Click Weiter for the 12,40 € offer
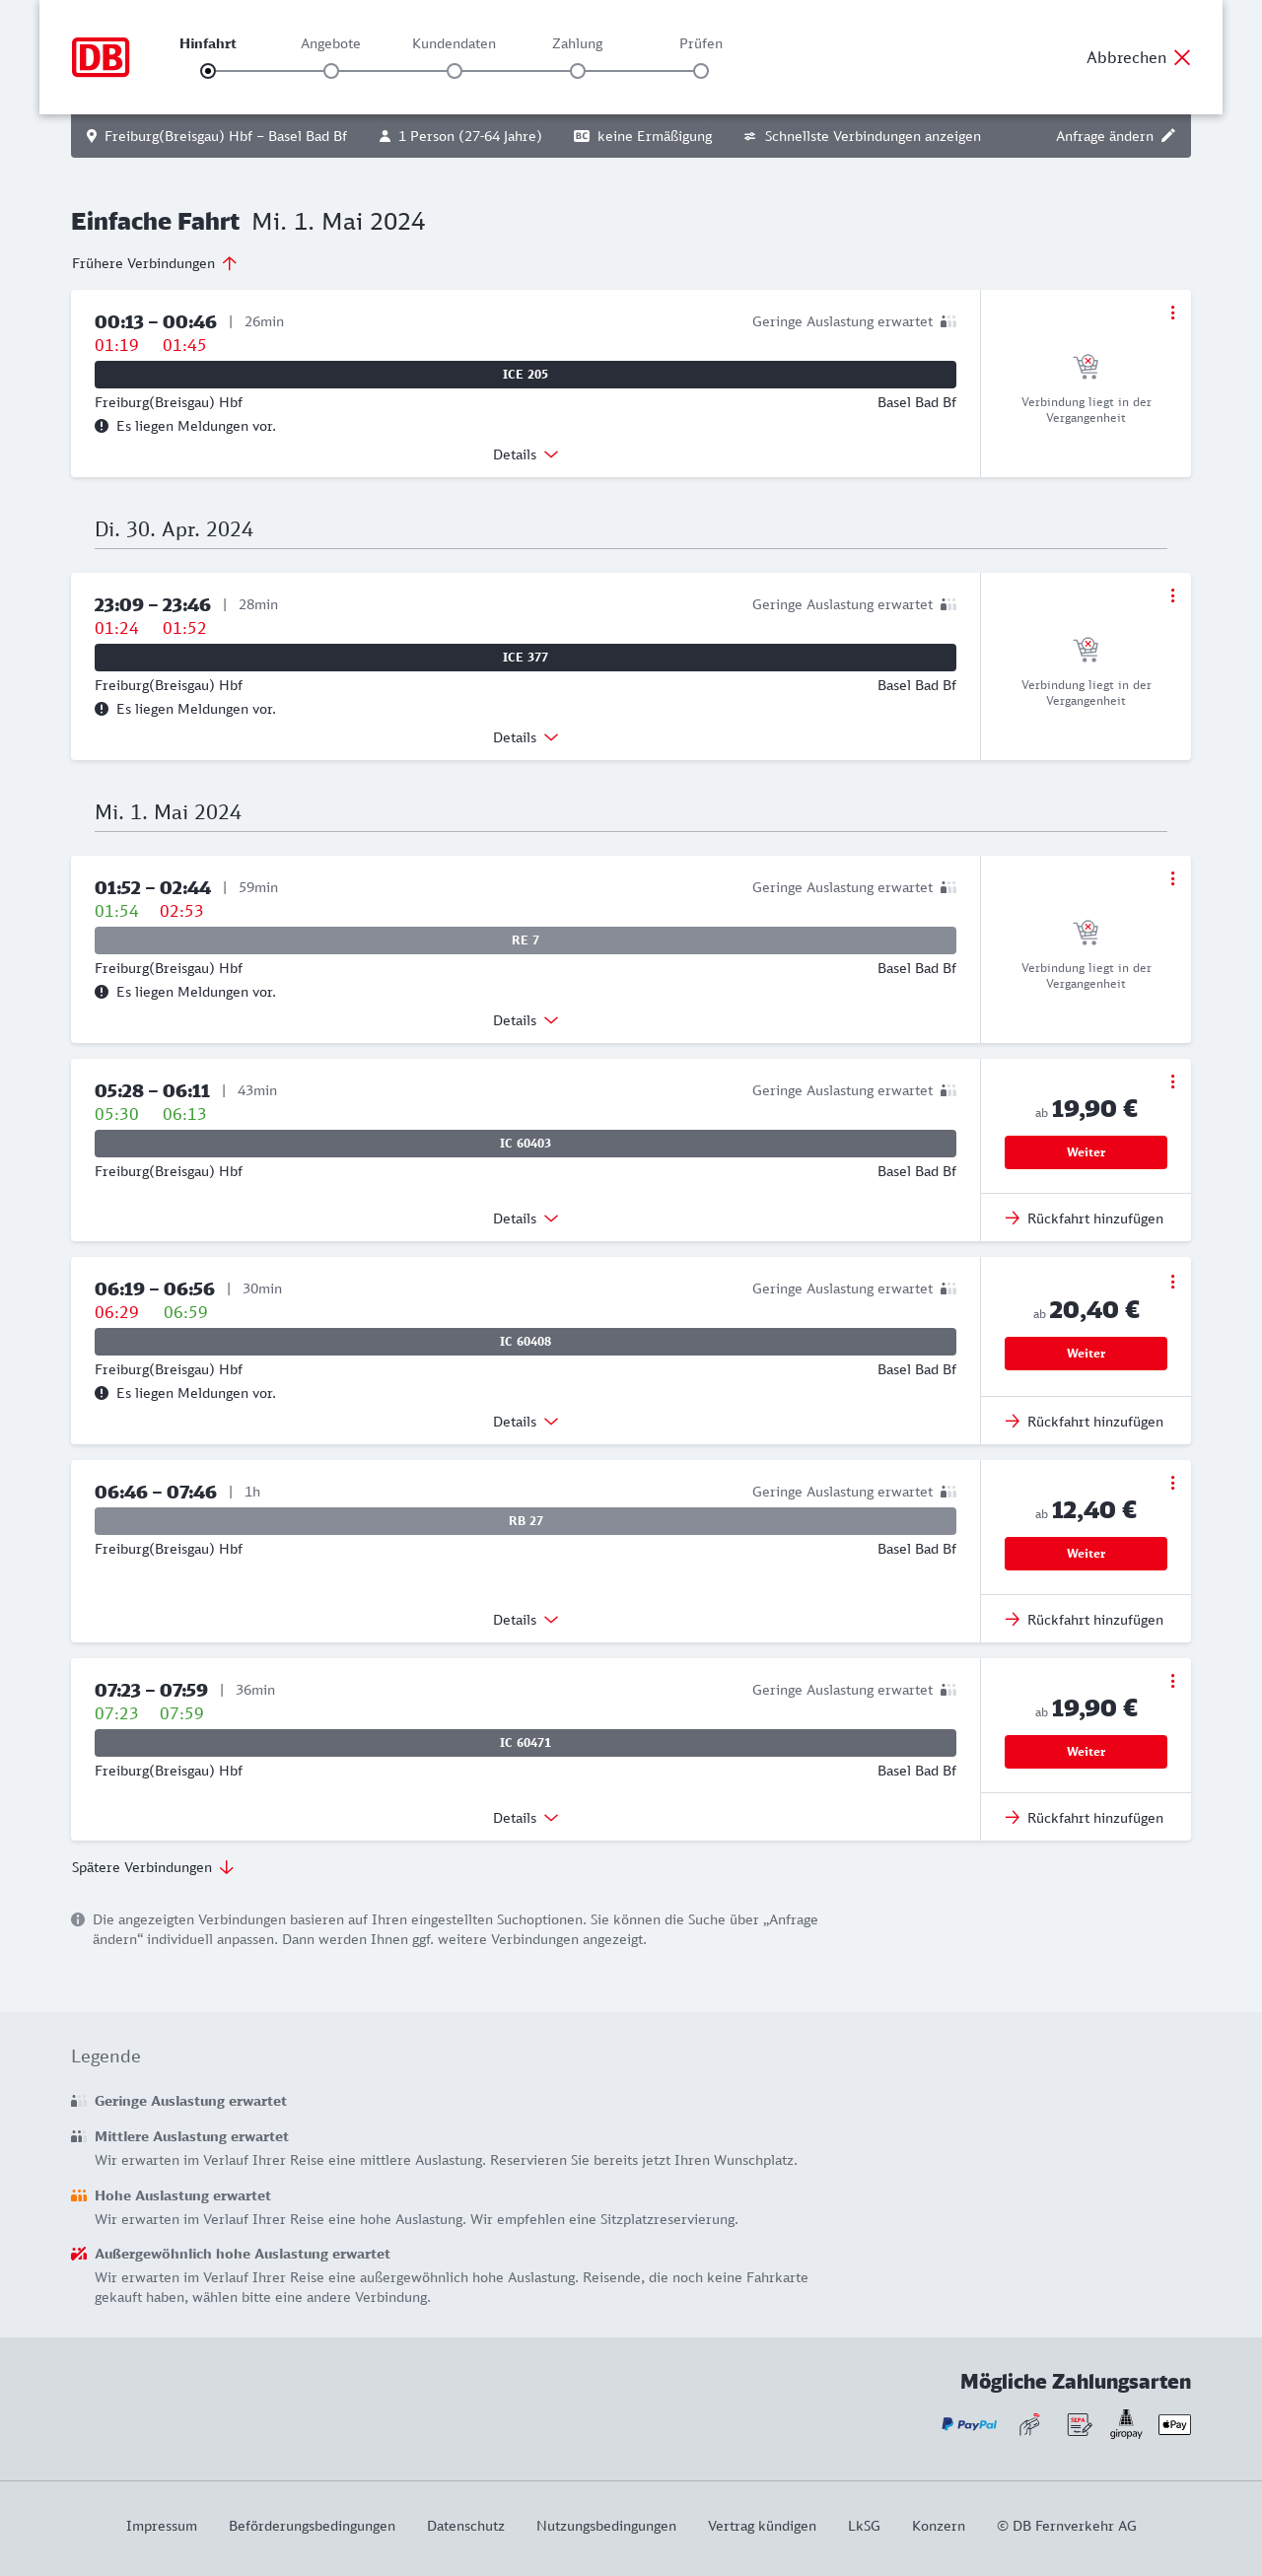 [1085, 1553]
